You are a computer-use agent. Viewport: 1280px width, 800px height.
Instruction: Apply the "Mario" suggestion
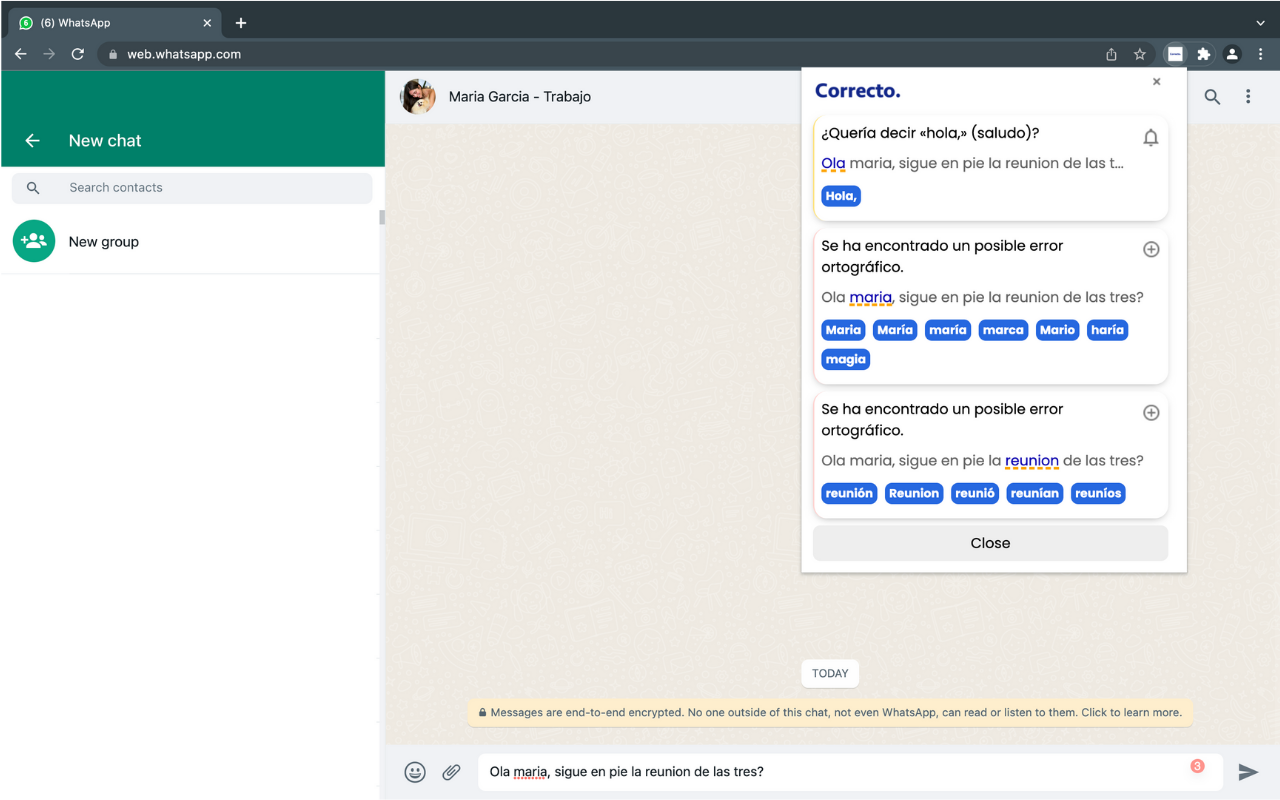tap(1057, 330)
